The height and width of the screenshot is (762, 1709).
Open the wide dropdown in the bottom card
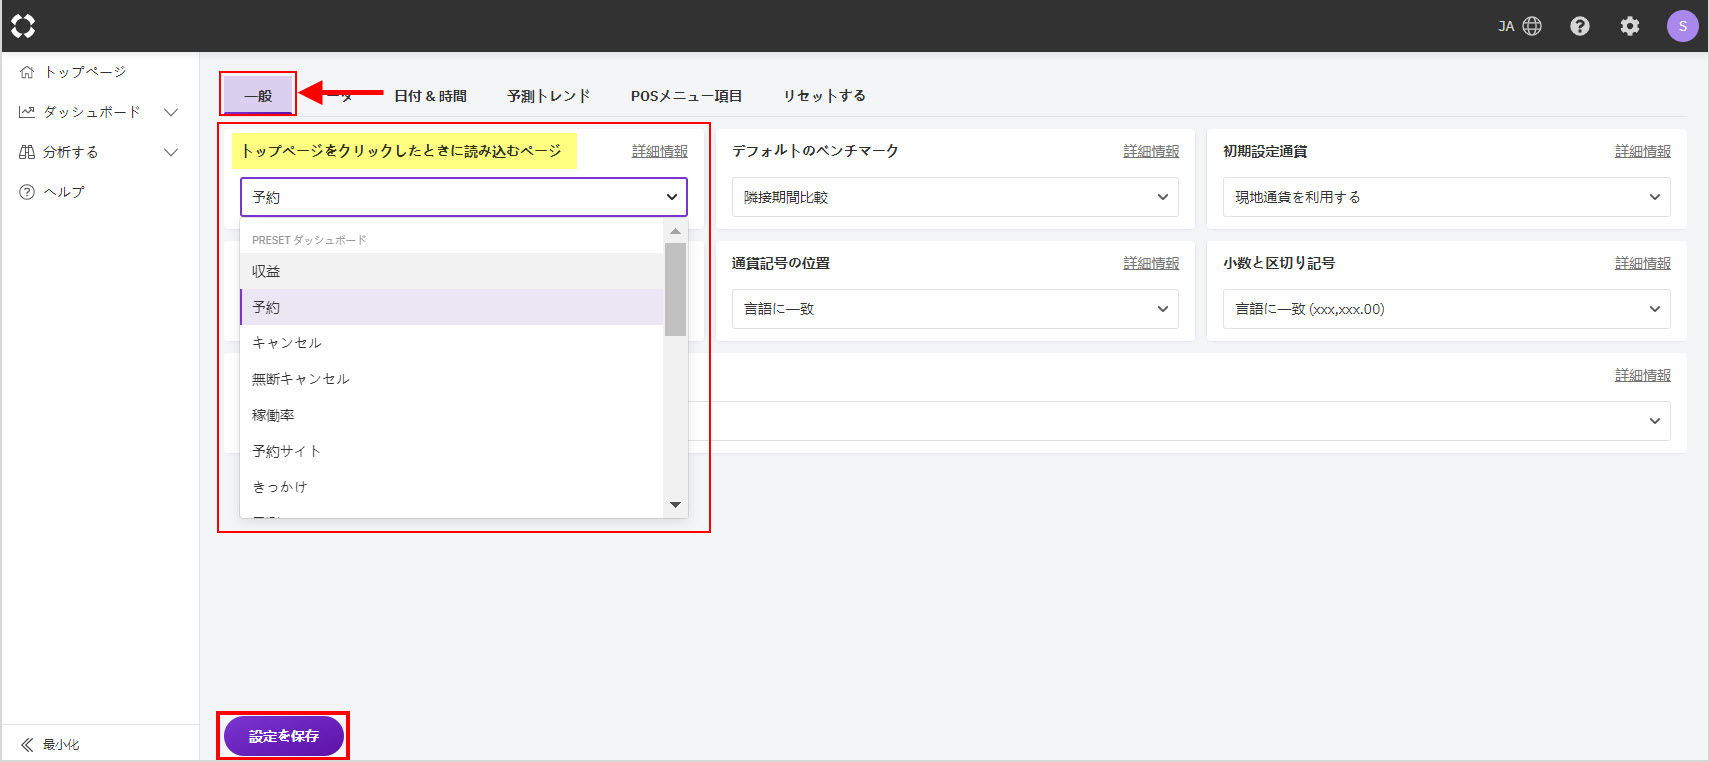[1179, 421]
